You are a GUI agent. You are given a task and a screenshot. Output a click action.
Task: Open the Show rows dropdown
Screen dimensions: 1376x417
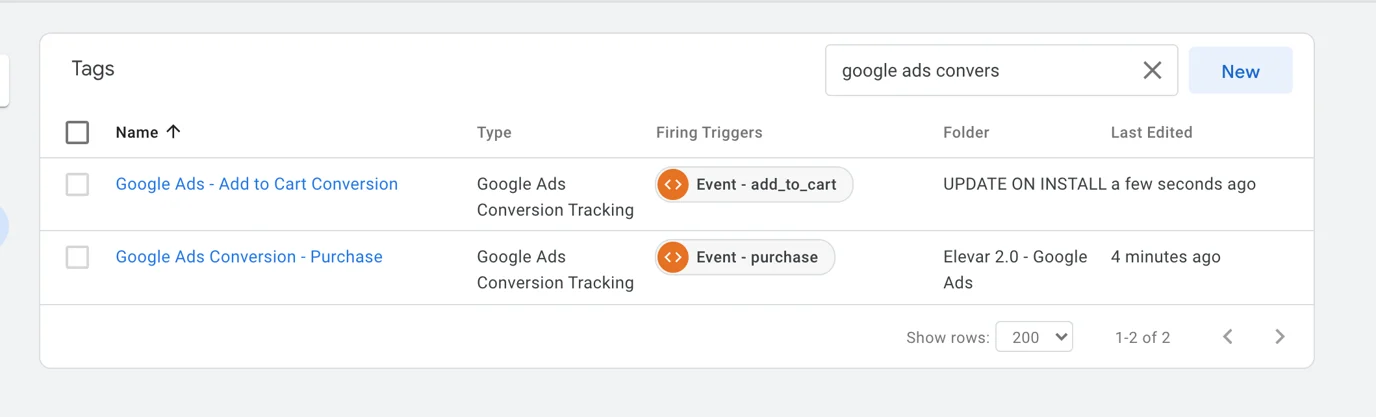tap(1034, 337)
